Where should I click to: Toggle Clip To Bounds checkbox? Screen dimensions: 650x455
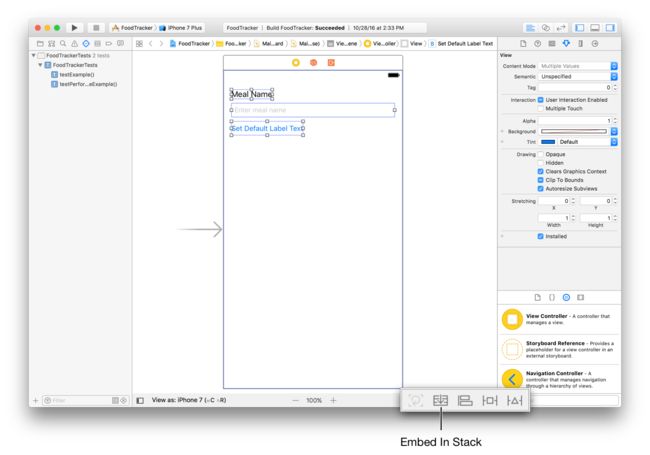[x=541, y=180]
